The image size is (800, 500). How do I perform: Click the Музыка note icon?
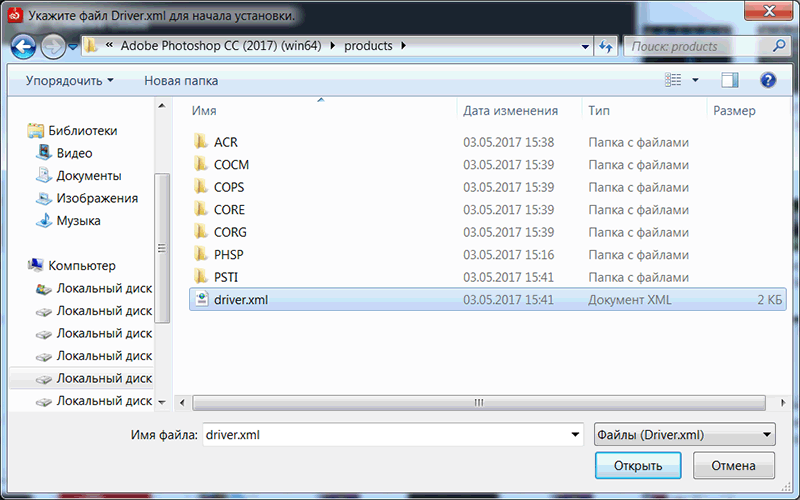point(44,220)
